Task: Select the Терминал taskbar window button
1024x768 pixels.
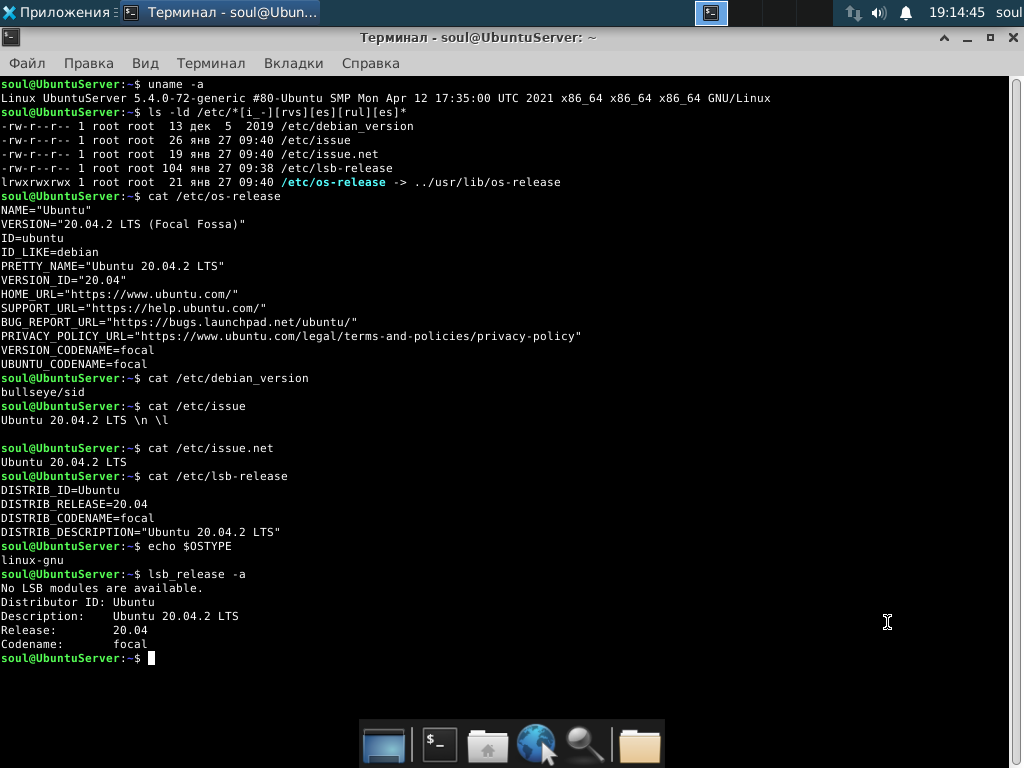Action: pos(220,12)
